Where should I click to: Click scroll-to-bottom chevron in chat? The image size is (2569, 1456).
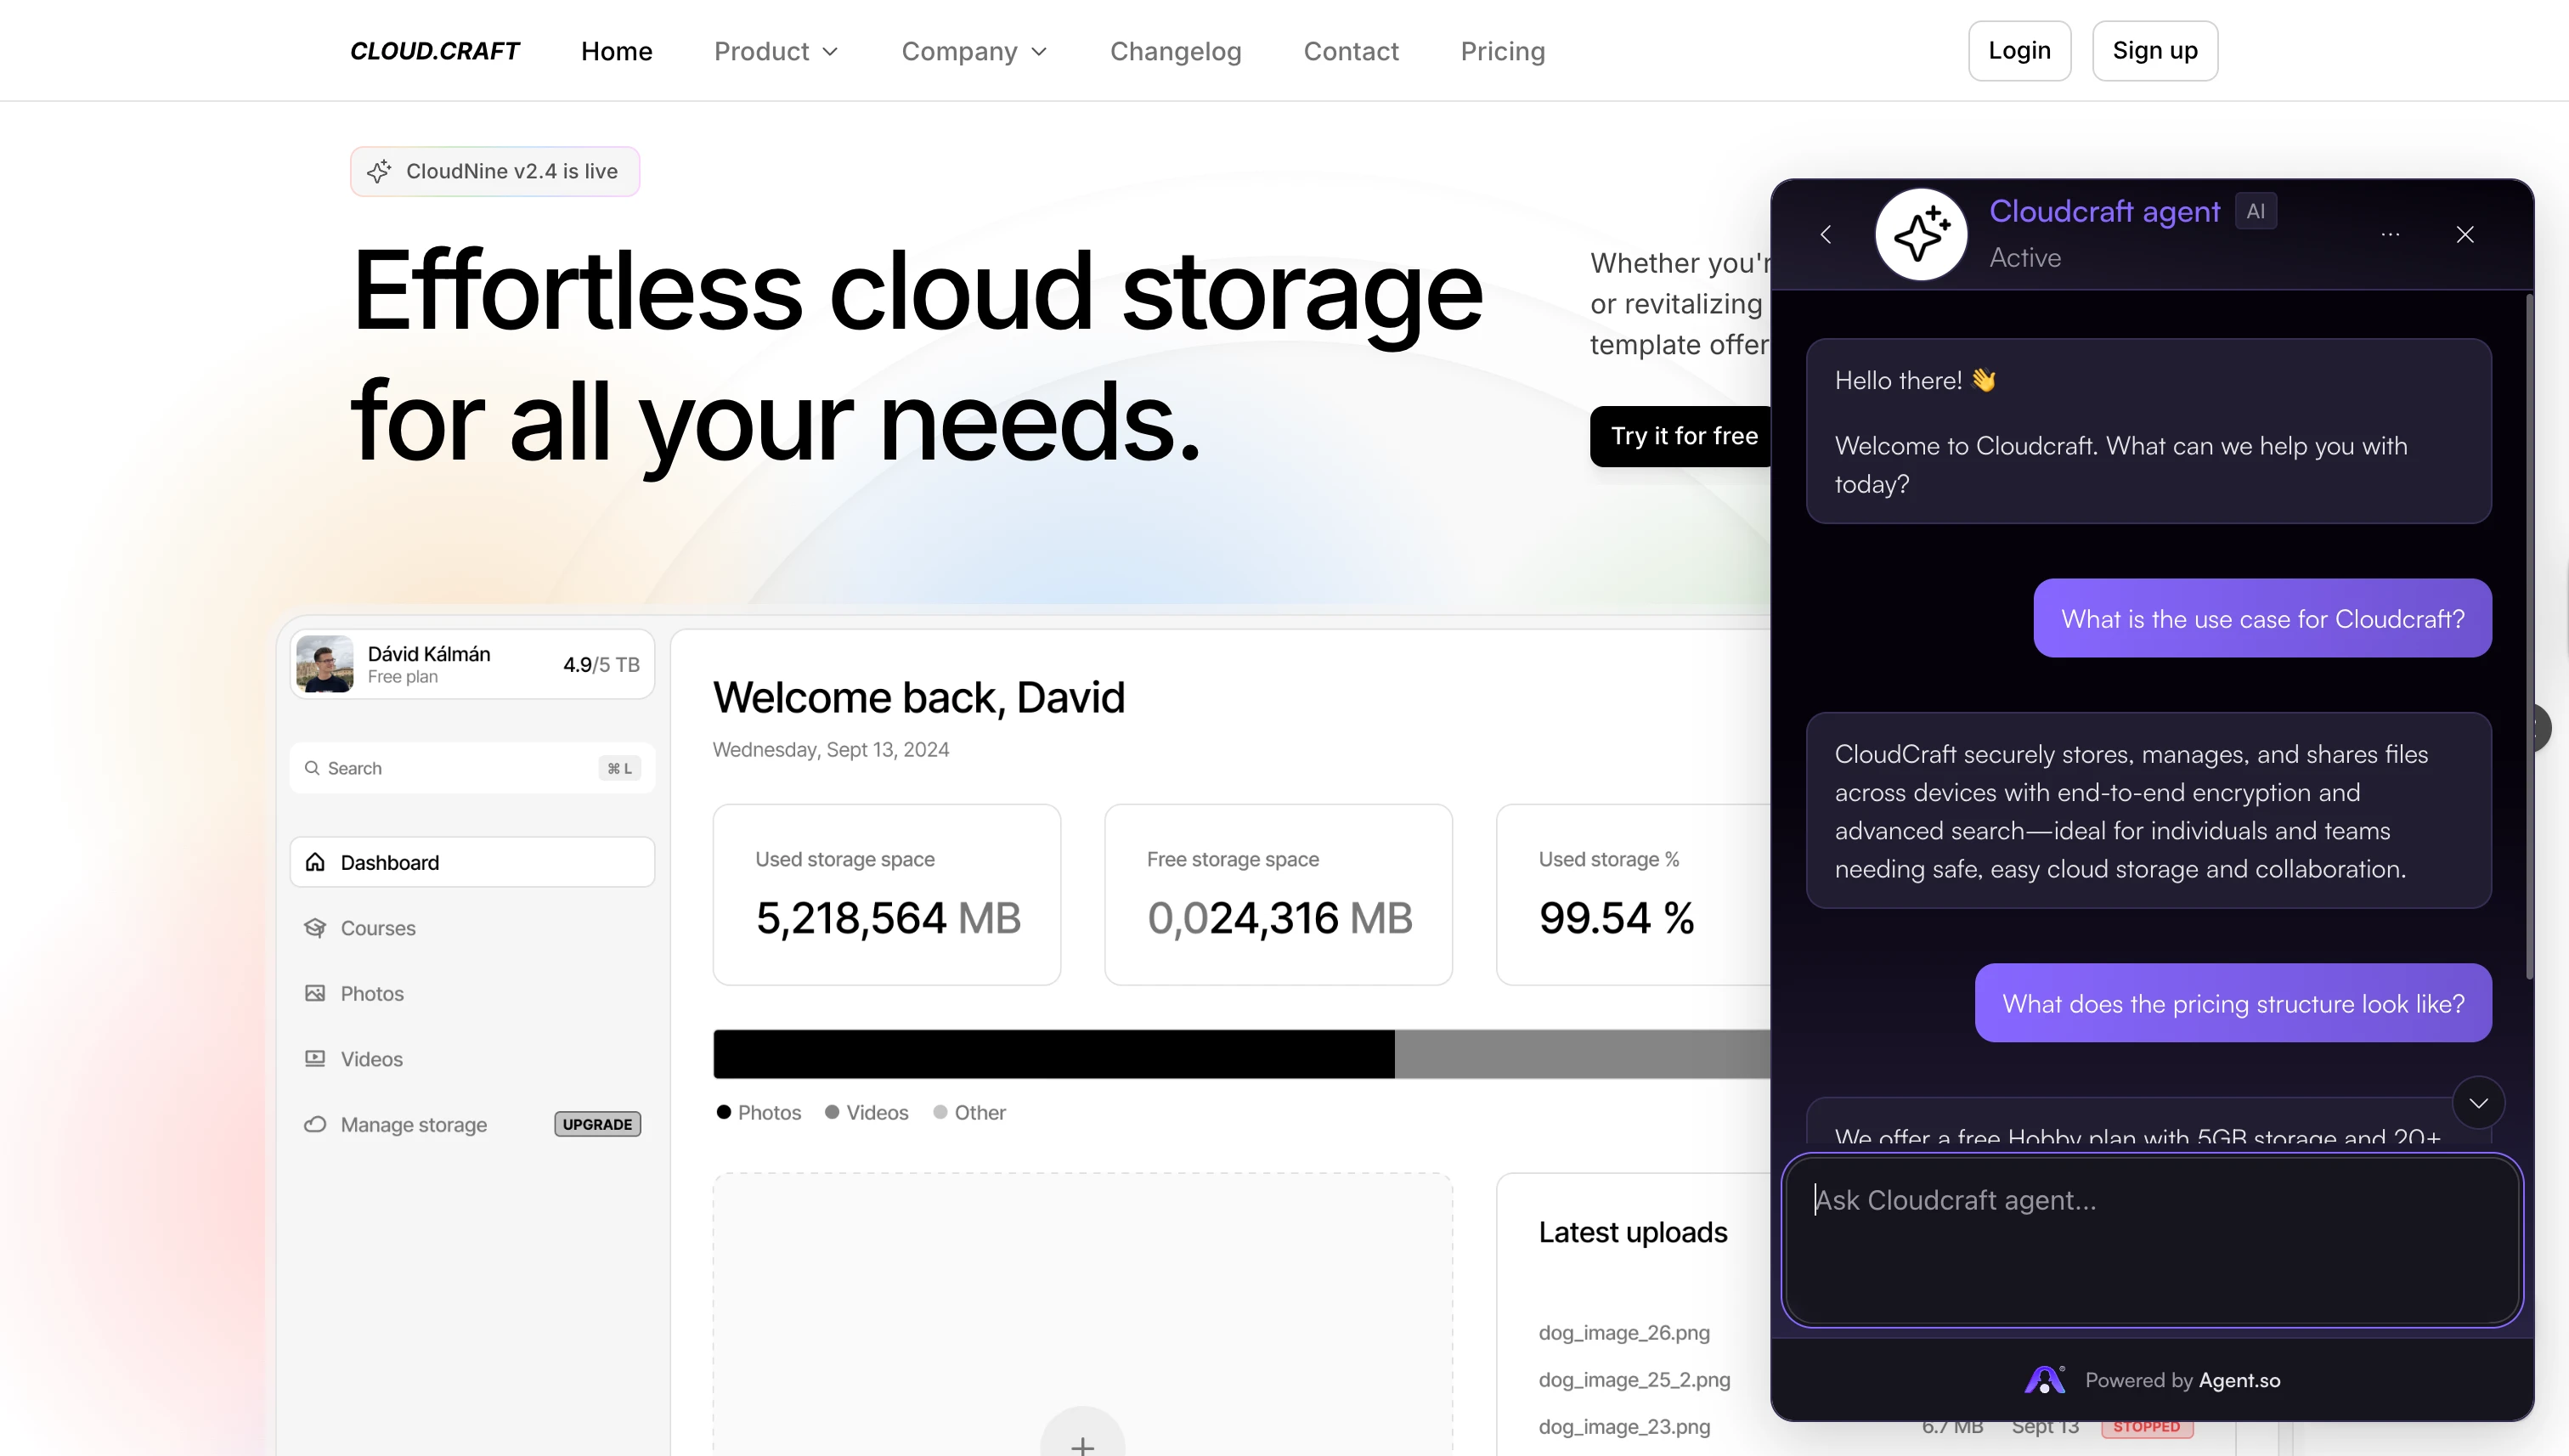point(2478,1103)
